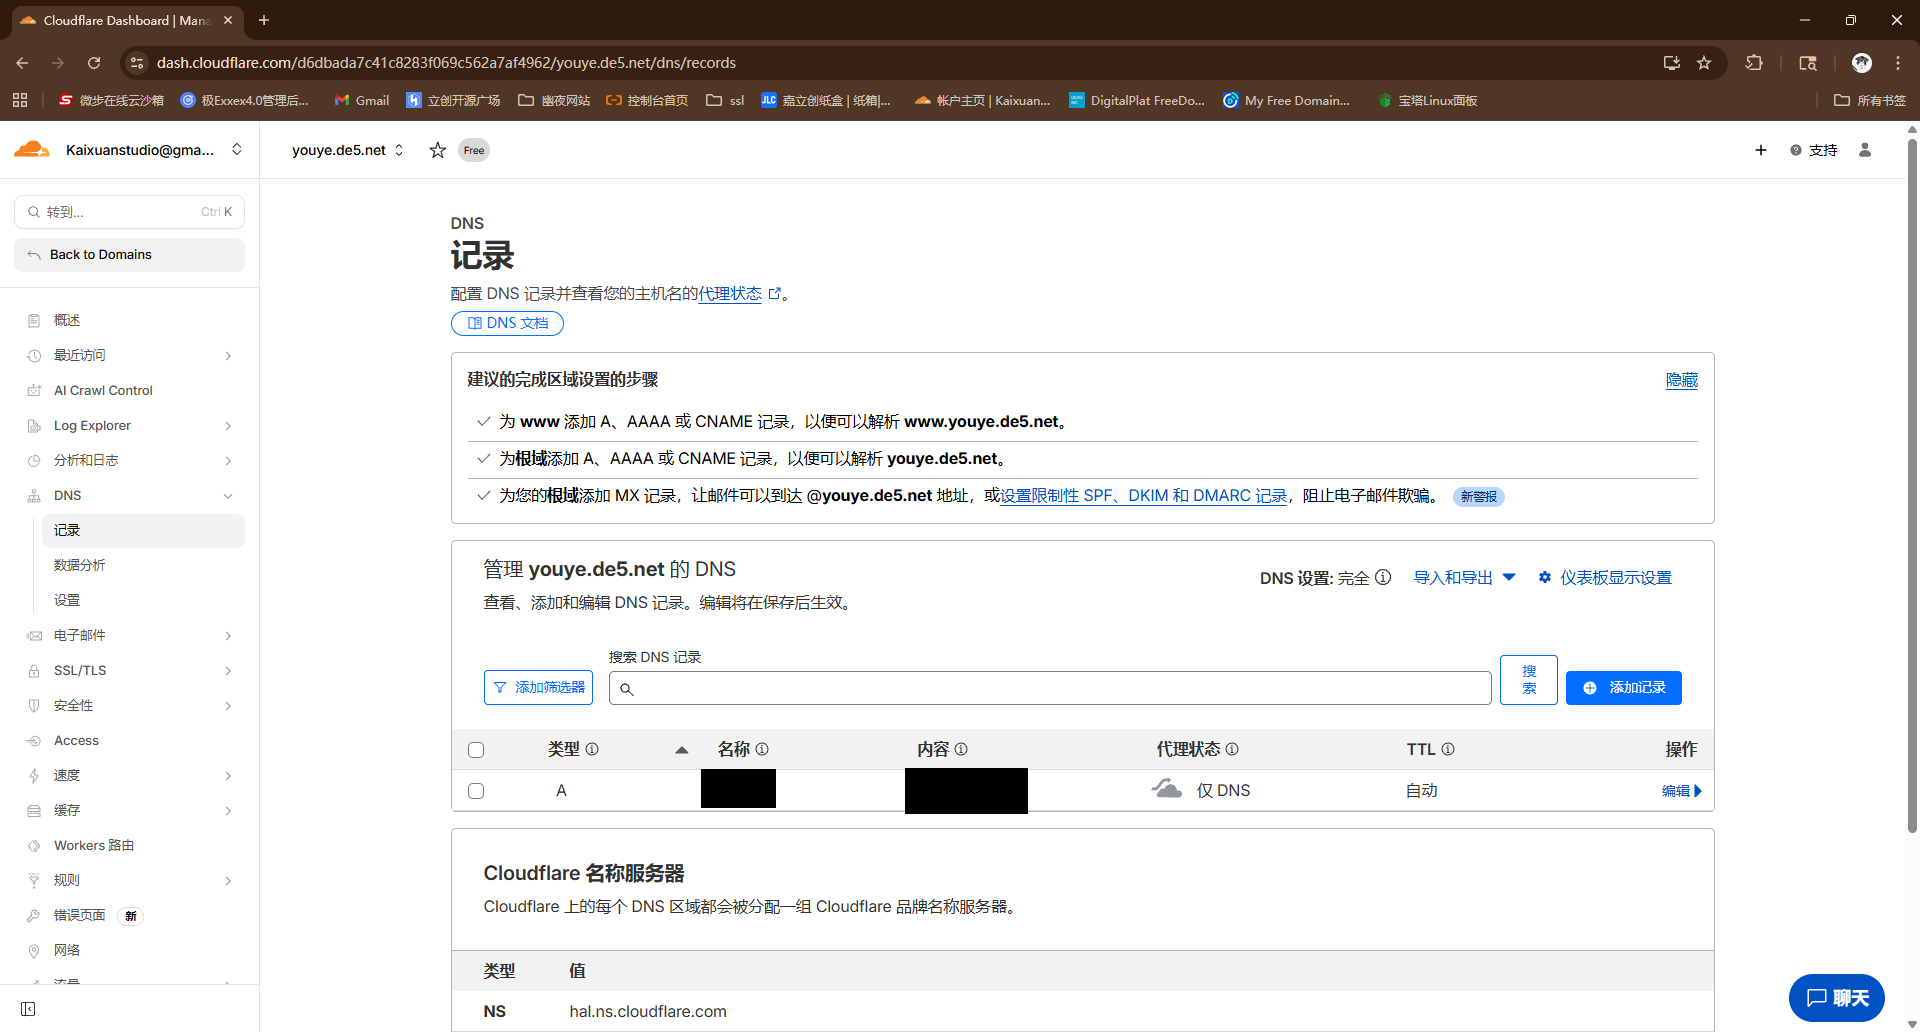Open the 聊天 chat widget

coord(1836,998)
